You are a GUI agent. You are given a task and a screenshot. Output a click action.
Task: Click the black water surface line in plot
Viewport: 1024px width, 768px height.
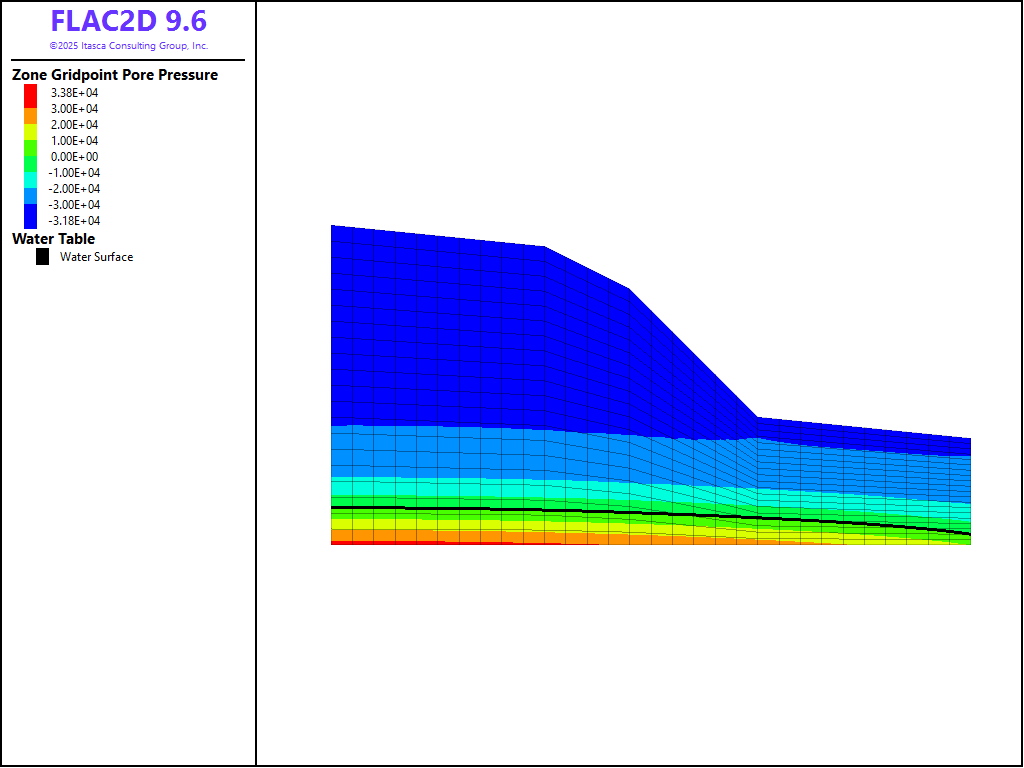coord(600,512)
